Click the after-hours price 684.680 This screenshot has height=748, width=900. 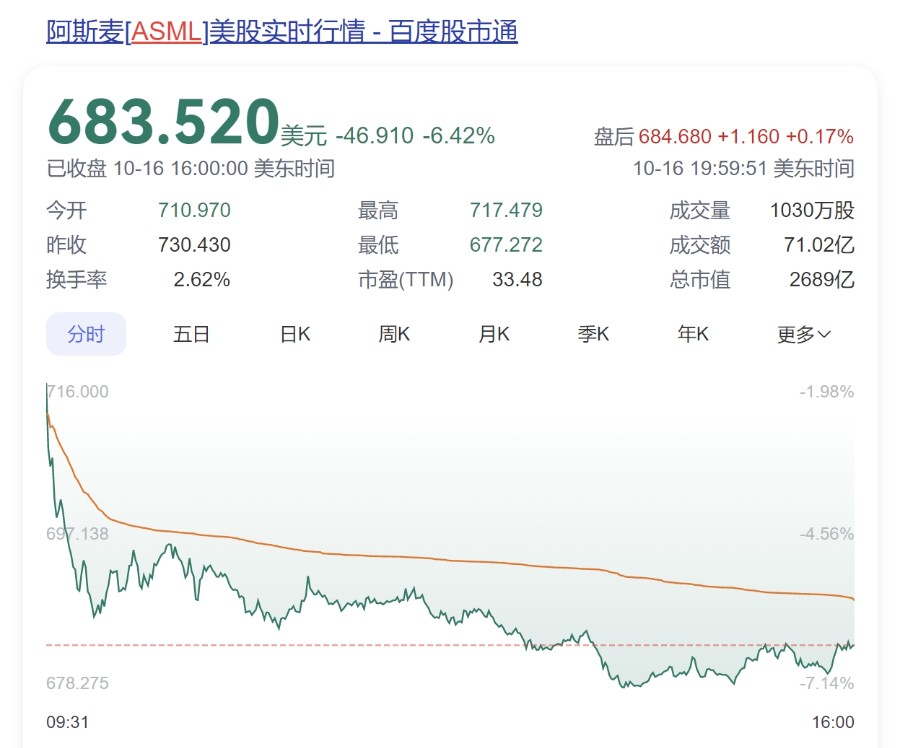click(675, 137)
